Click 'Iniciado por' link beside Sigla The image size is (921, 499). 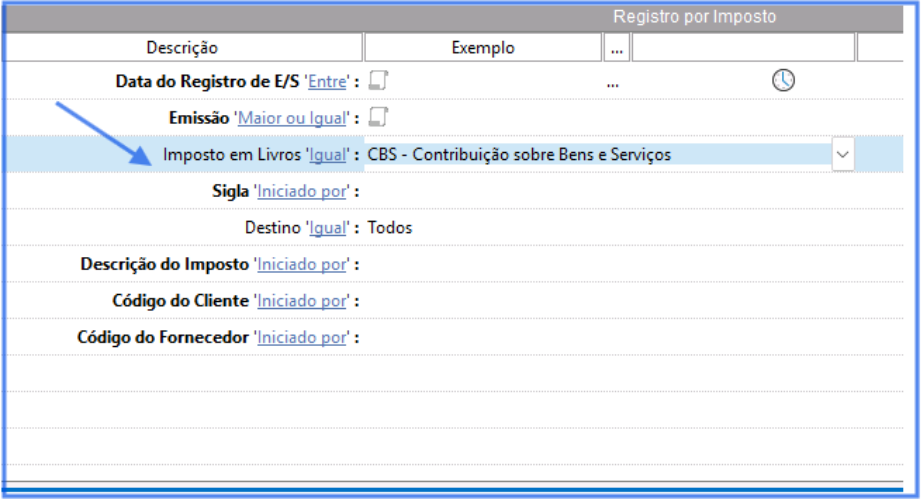coord(303,191)
